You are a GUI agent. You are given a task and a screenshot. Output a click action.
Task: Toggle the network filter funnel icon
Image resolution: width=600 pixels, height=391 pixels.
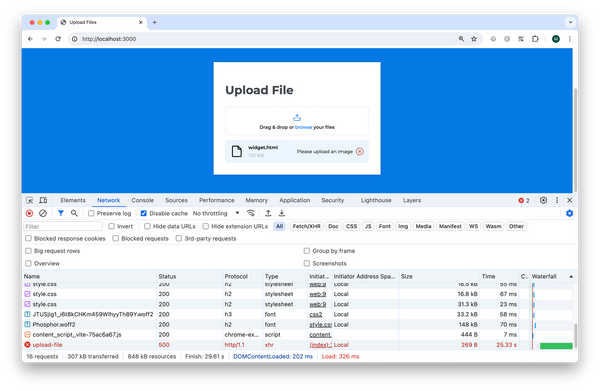(60, 213)
